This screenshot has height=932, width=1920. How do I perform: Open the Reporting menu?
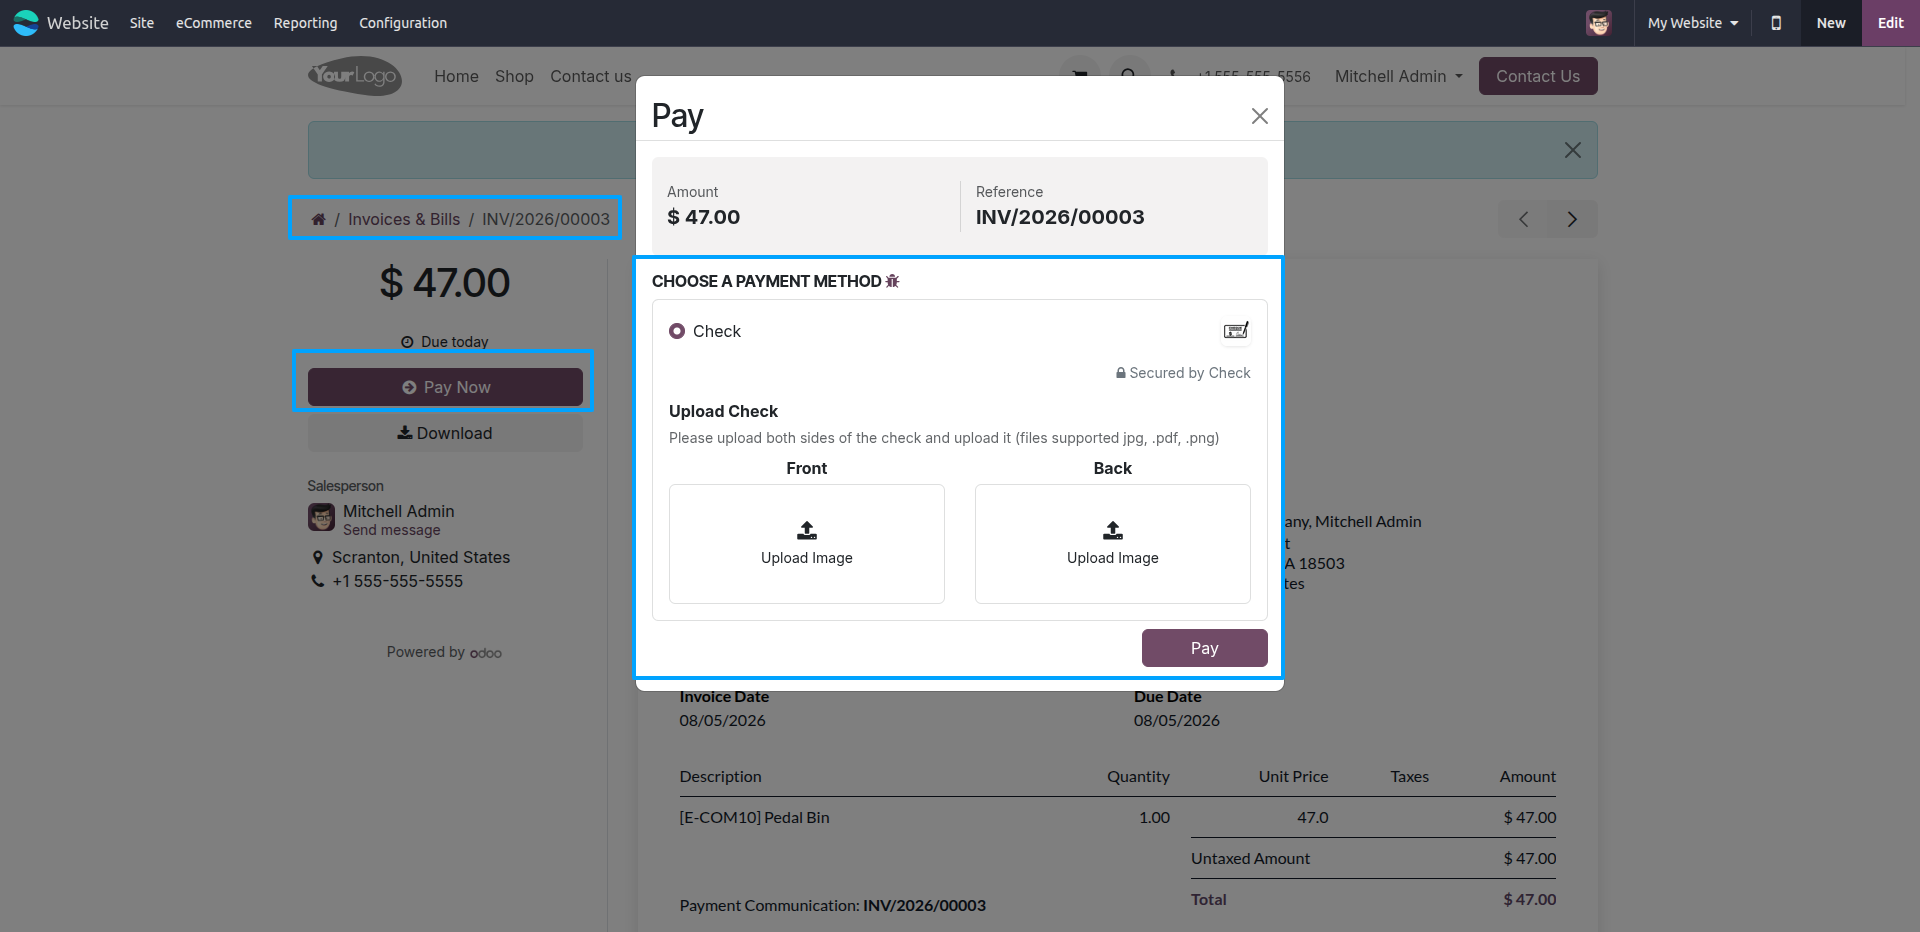(x=305, y=23)
